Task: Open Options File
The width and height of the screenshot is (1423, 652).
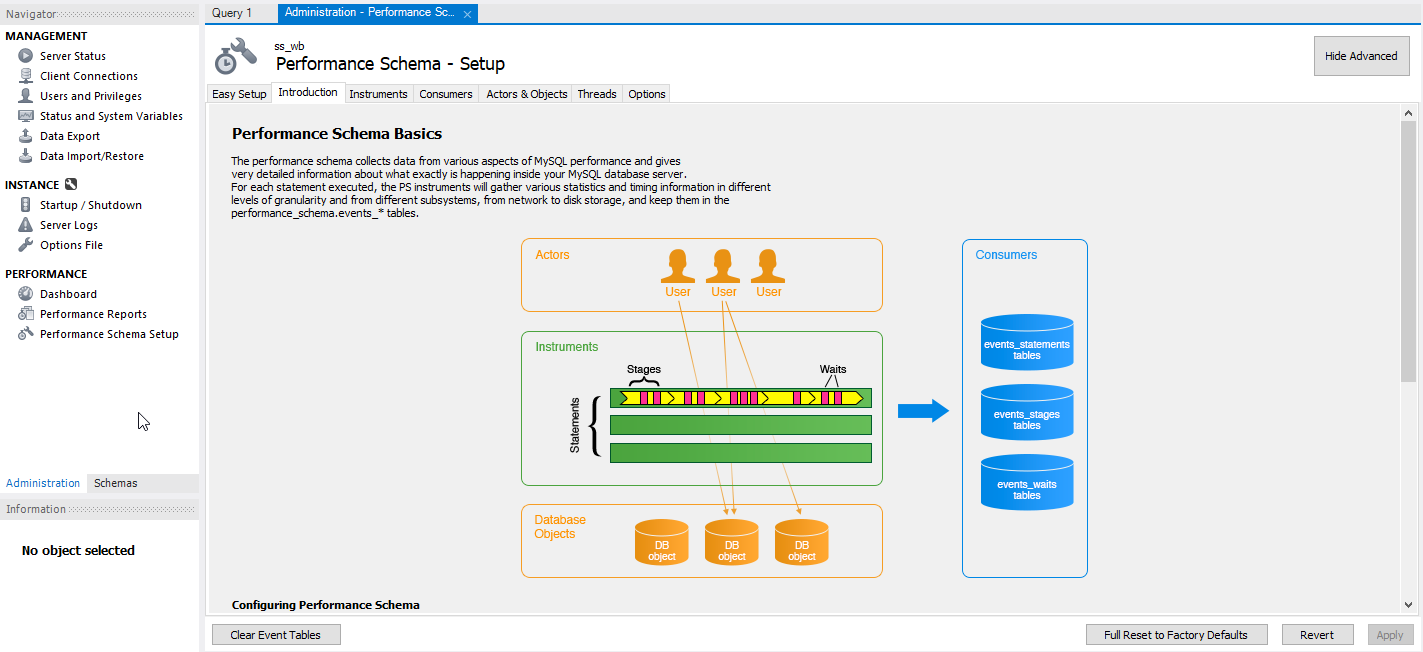Action: (x=71, y=245)
